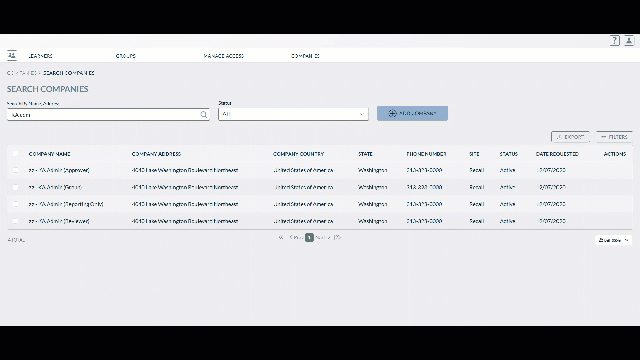The width and height of the screenshot is (640, 360).
Task: Click the search magnifier icon
Action: click(204, 115)
